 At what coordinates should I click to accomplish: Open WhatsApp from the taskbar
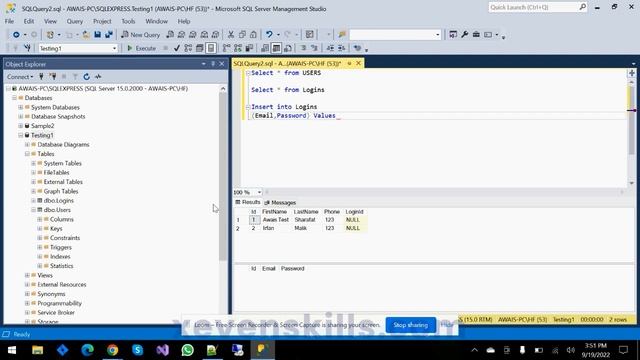click(x=187, y=350)
